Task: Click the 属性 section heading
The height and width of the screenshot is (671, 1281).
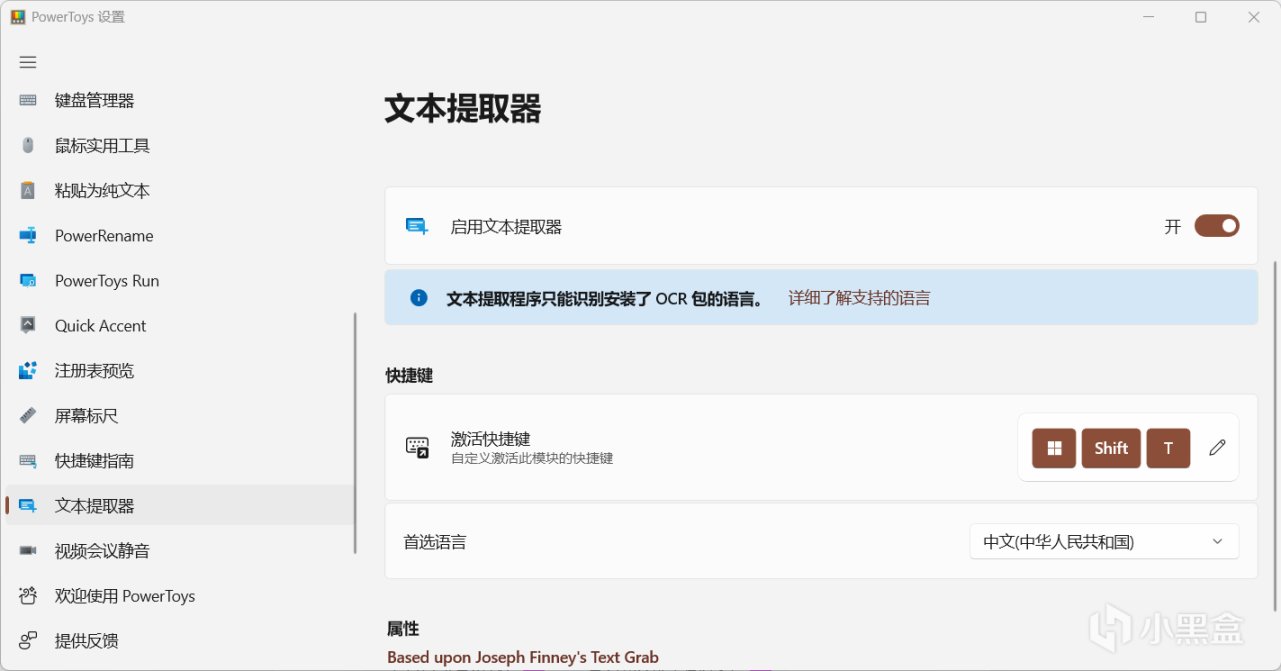Action: (403, 629)
